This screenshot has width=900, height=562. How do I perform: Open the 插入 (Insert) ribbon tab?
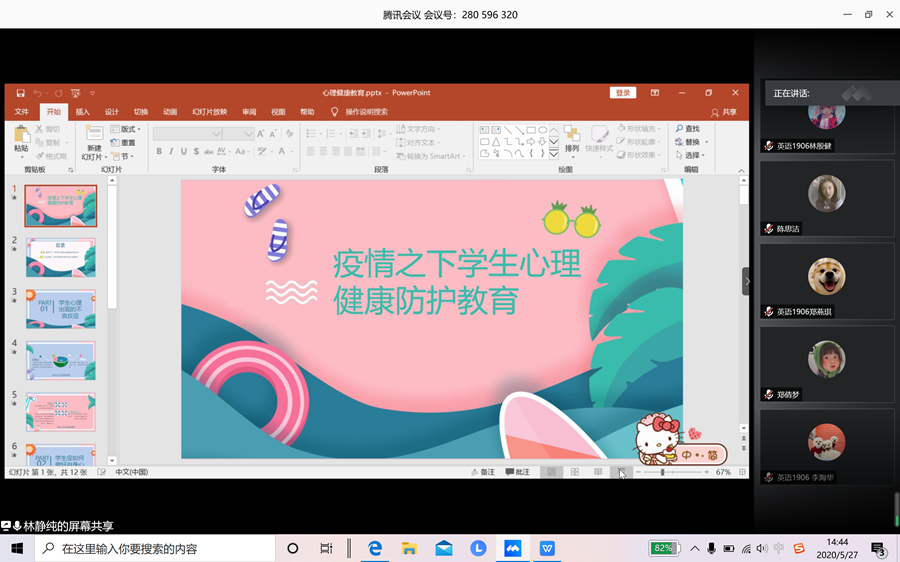82,112
